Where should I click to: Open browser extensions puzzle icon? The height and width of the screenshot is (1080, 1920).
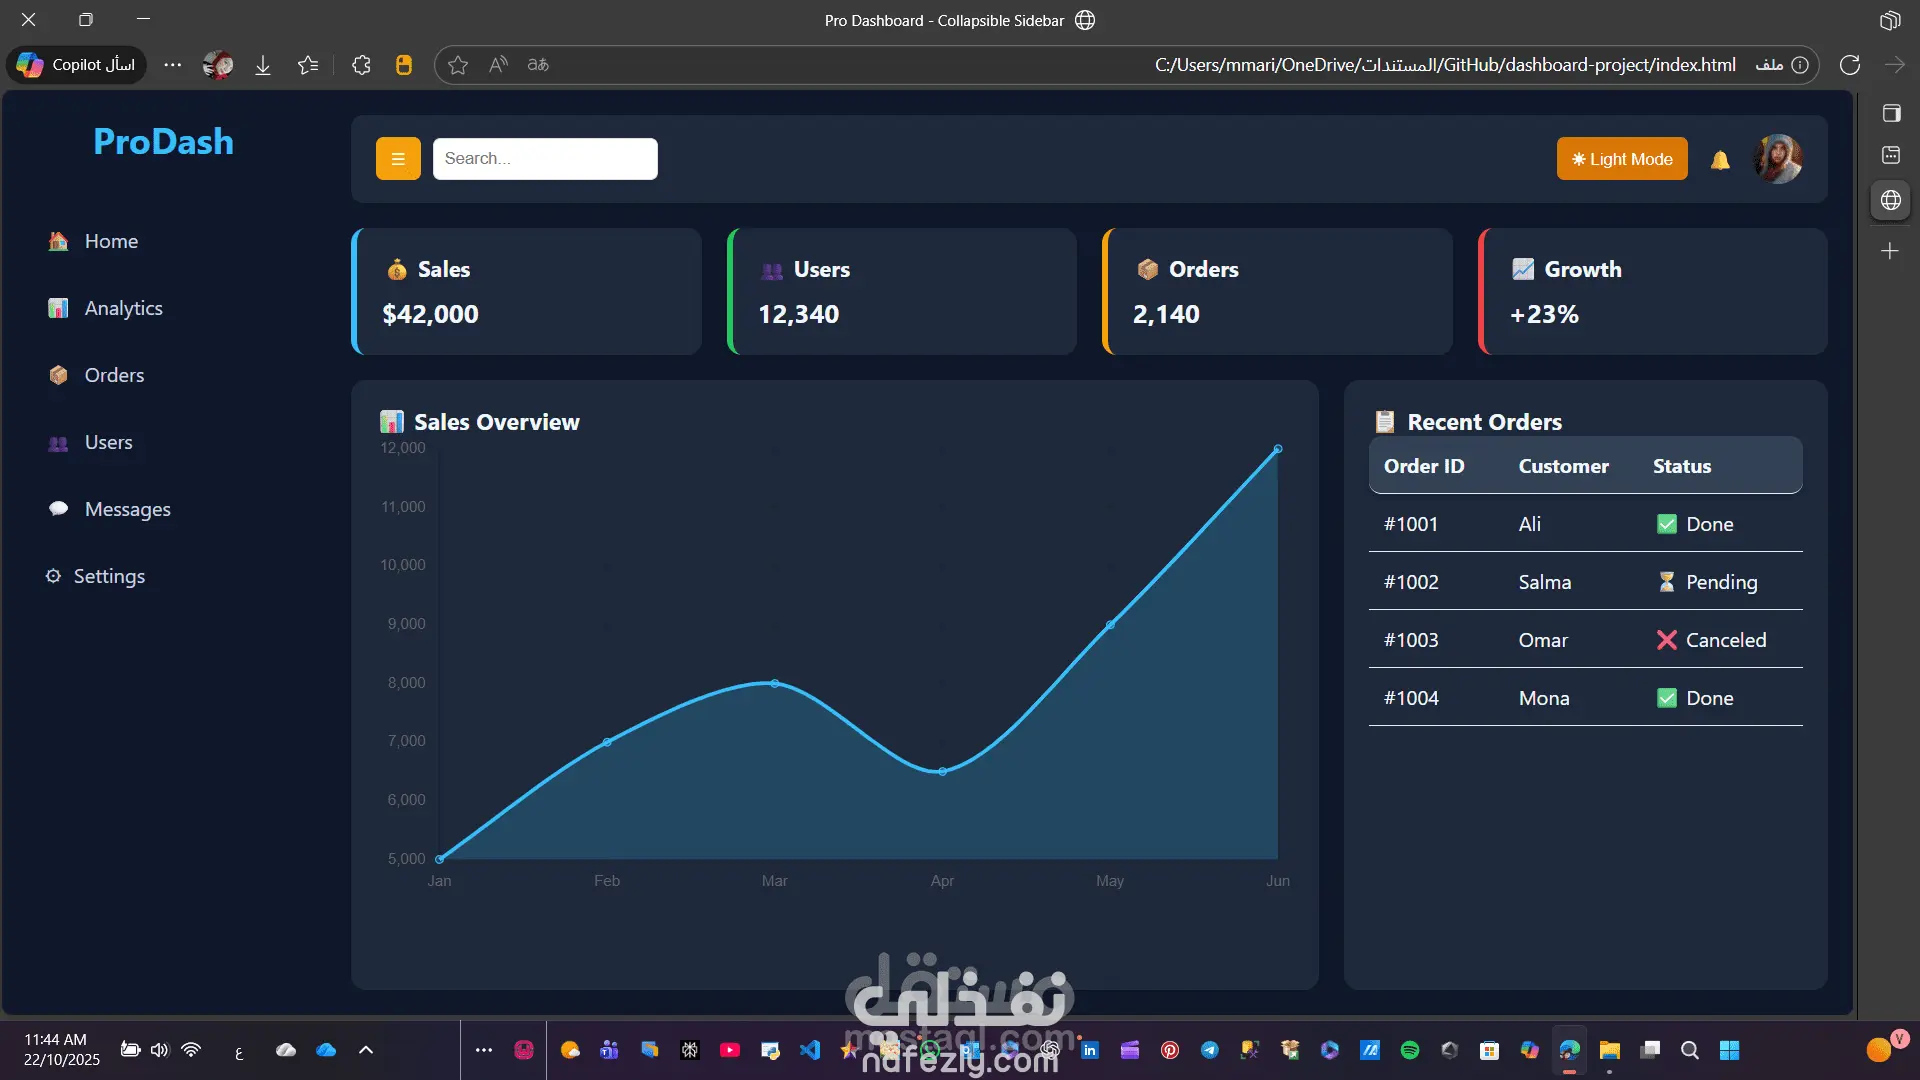tap(361, 65)
